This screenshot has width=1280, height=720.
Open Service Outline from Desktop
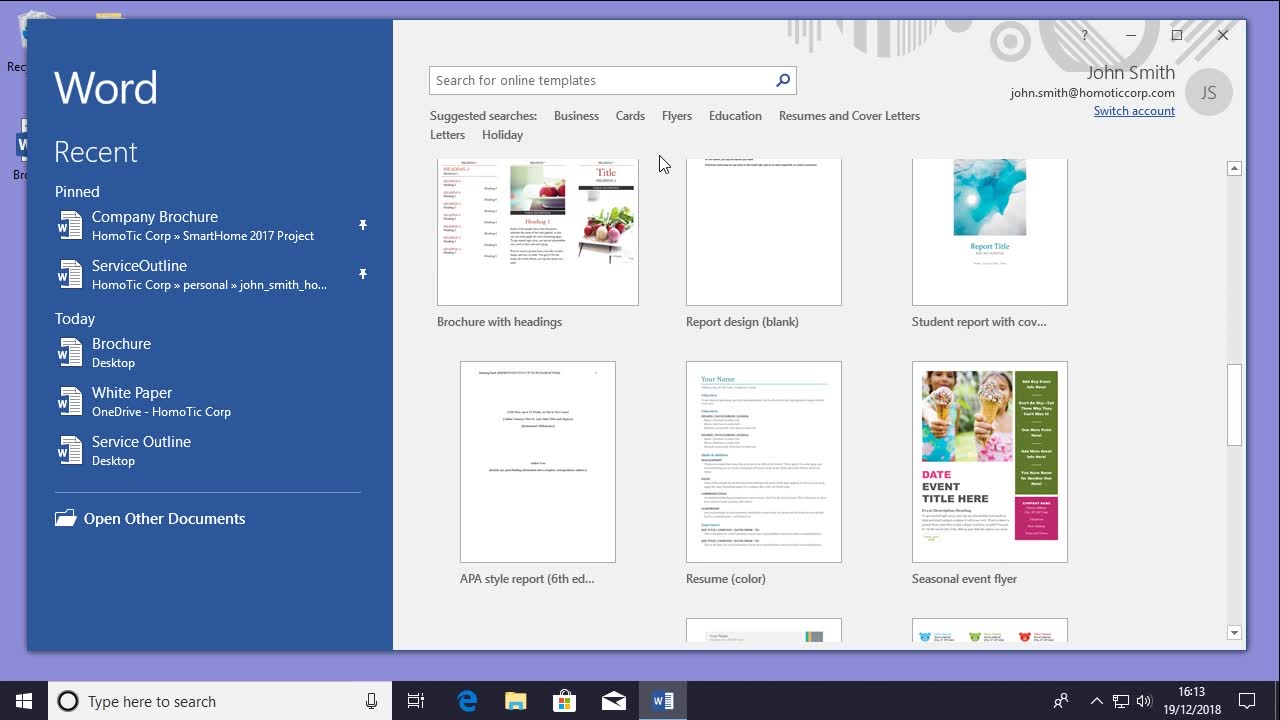[212, 451]
